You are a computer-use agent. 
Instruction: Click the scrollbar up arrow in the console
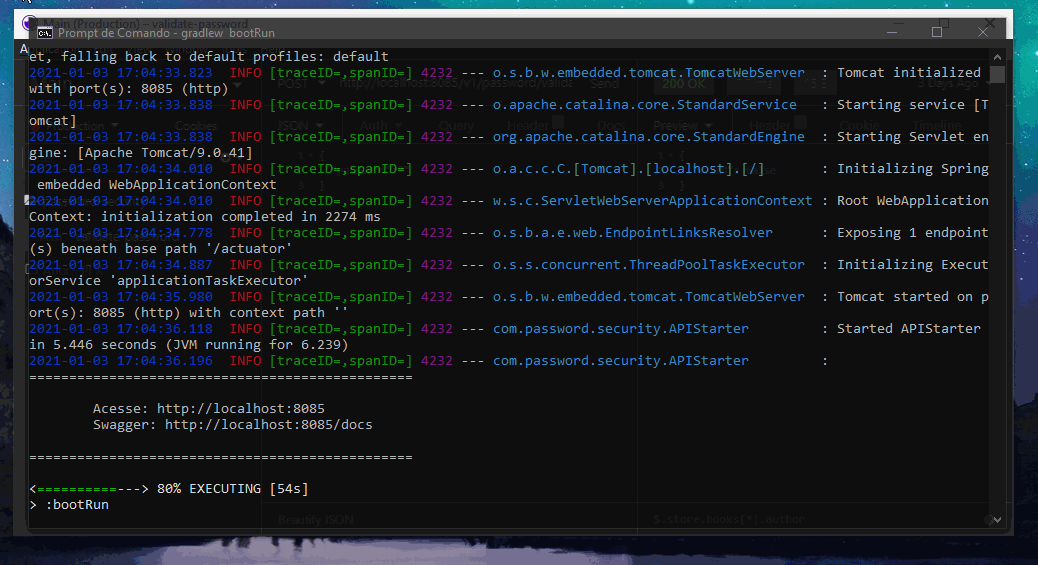coord(998,57)
